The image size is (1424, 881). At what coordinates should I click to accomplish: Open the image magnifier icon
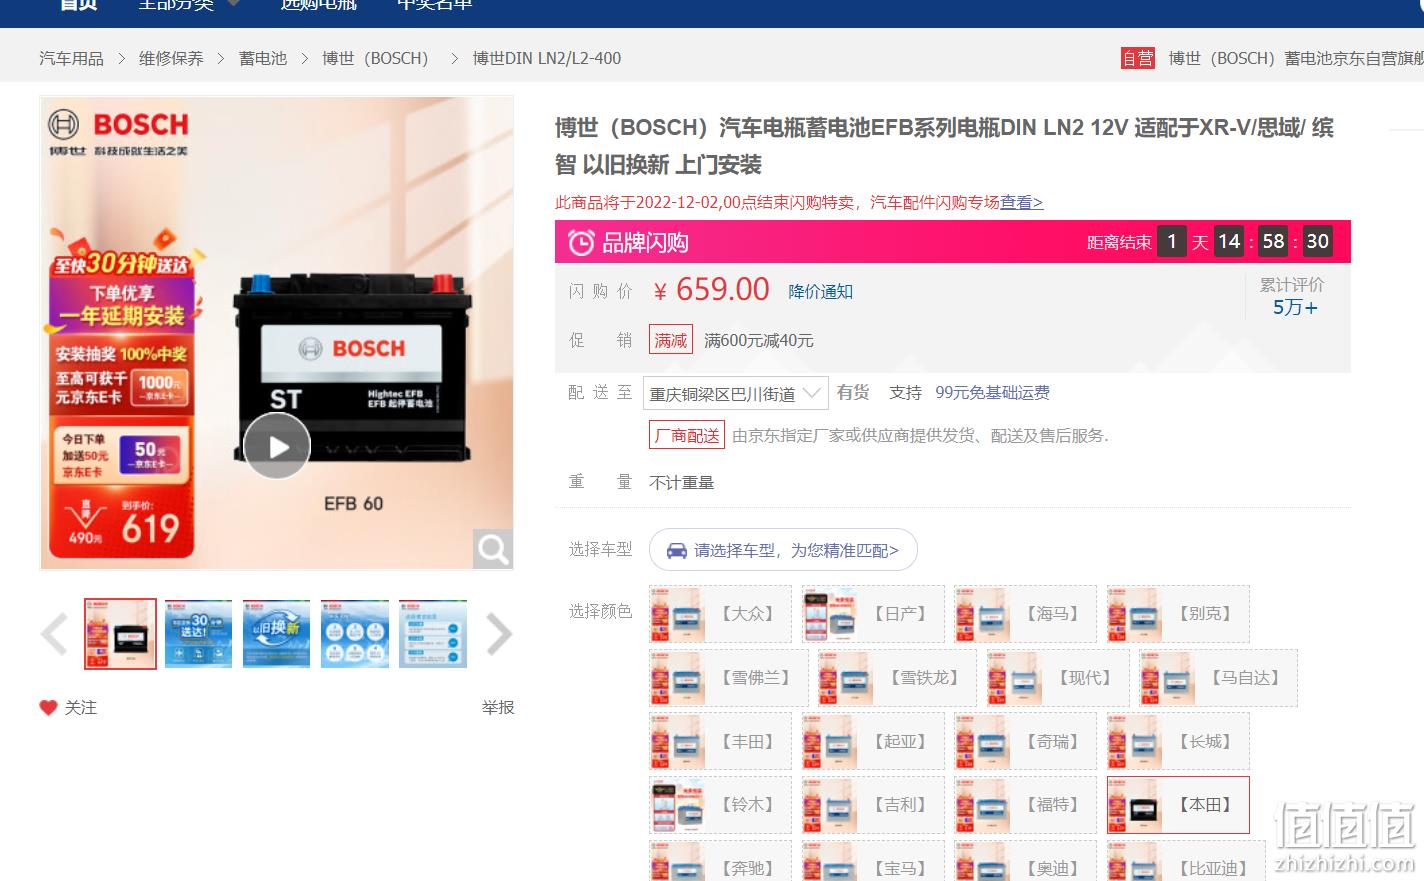coord(492,549)
